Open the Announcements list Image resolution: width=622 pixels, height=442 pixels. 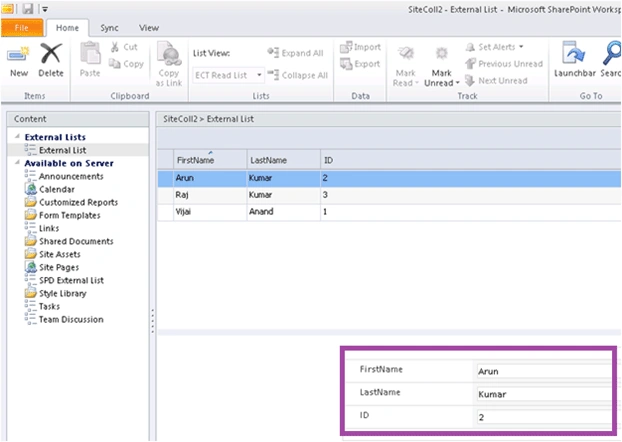(x=71, y=176)
